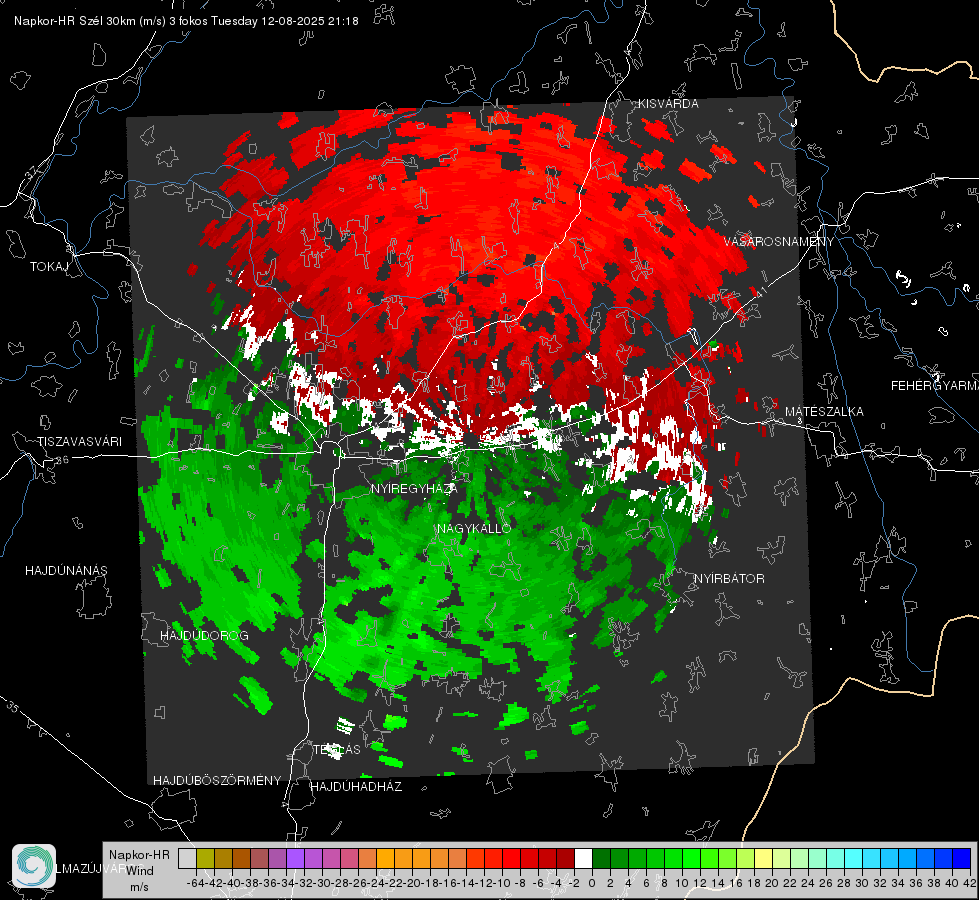Click the Napkor-HR label in the legend

139,855
